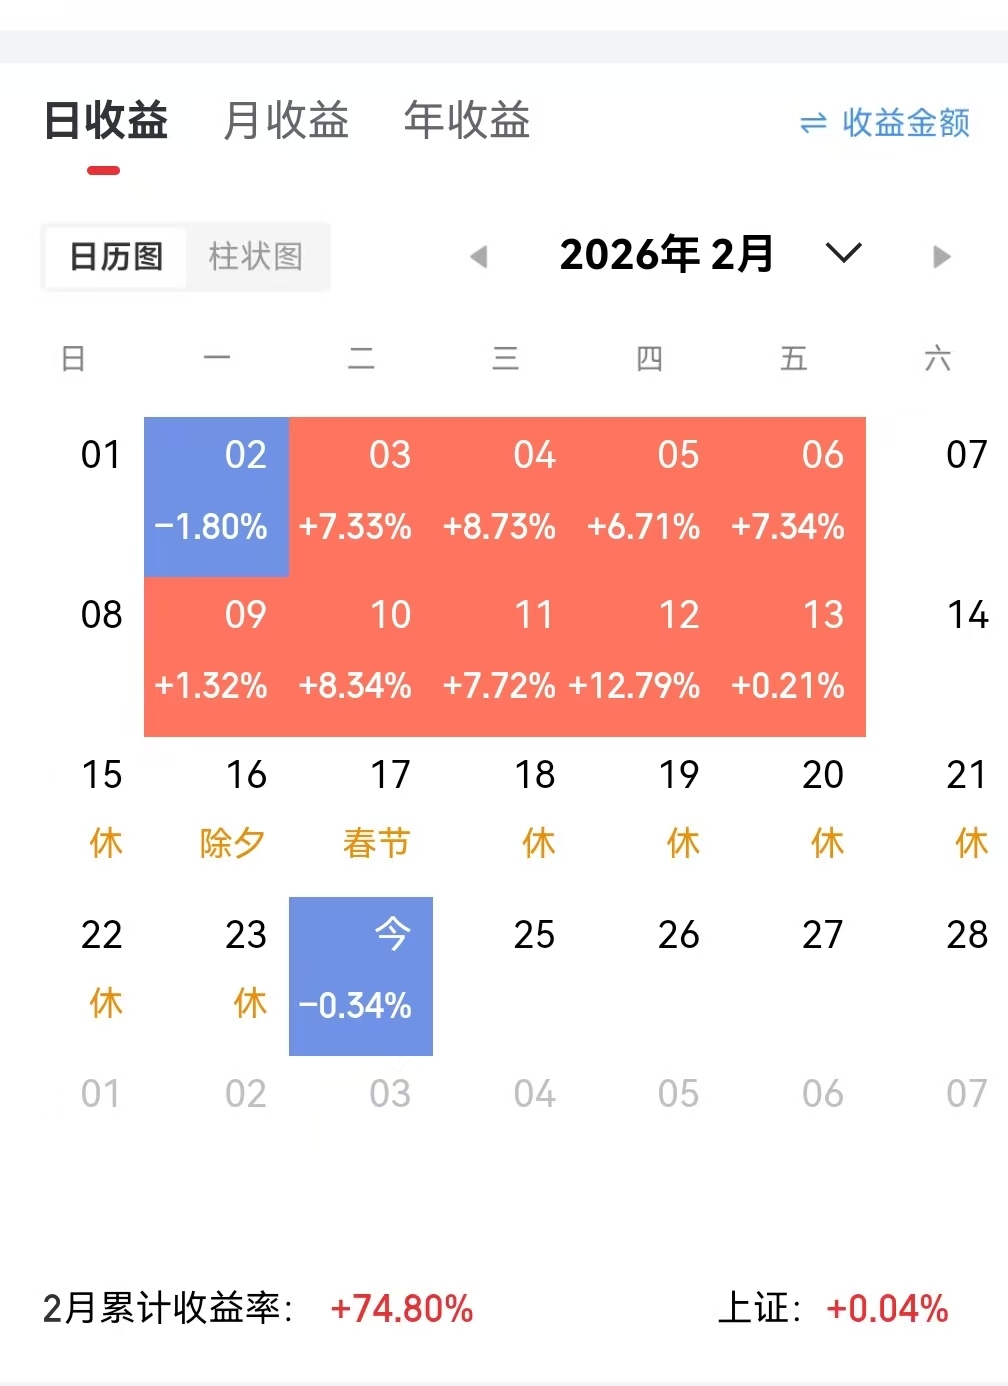Open the 2026年2月 month picker label
This screenshot has width=1008, height=1386.
coord(666,255)
